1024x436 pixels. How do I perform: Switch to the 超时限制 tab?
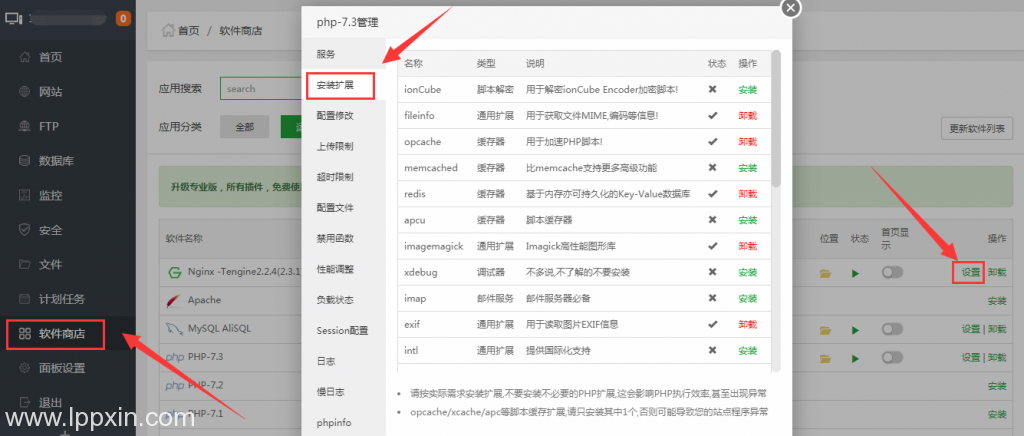click(344, 177)
